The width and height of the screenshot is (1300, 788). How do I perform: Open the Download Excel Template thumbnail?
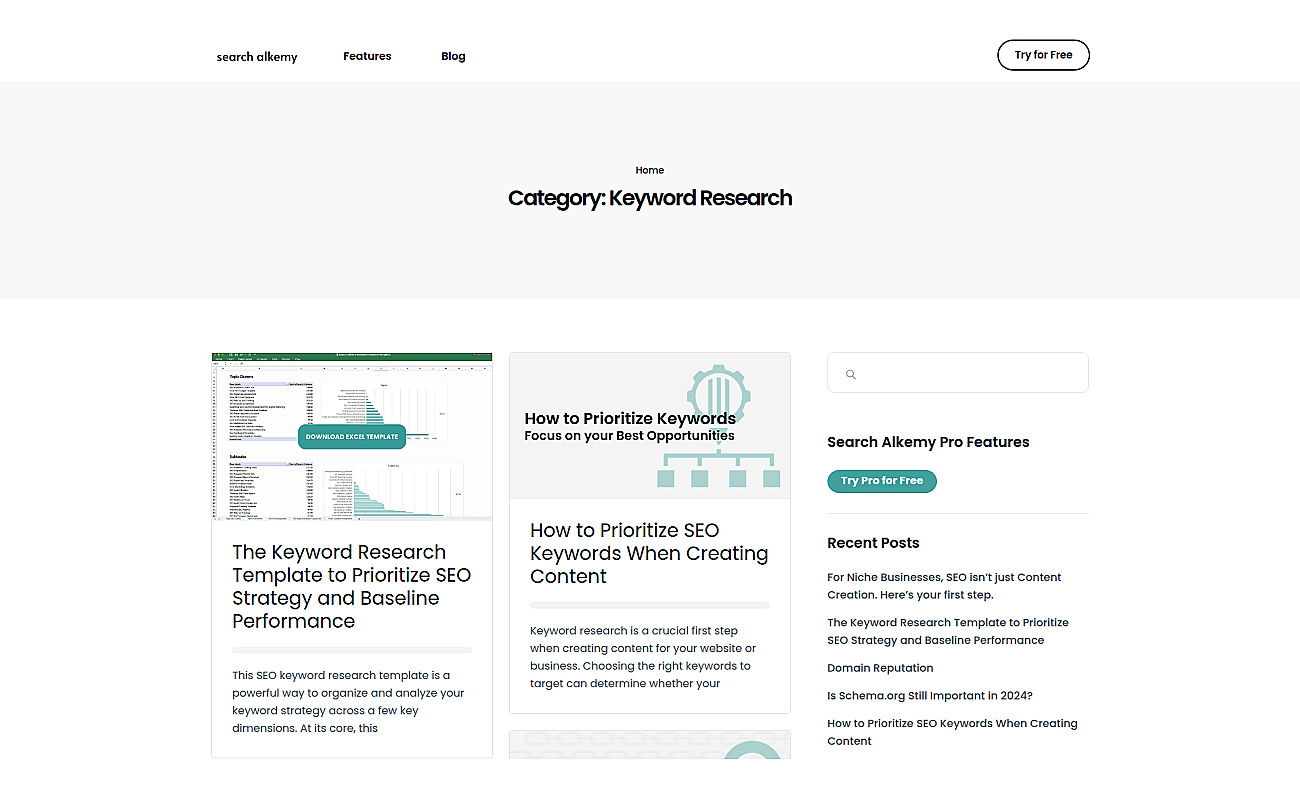click(x=352, y=436)
